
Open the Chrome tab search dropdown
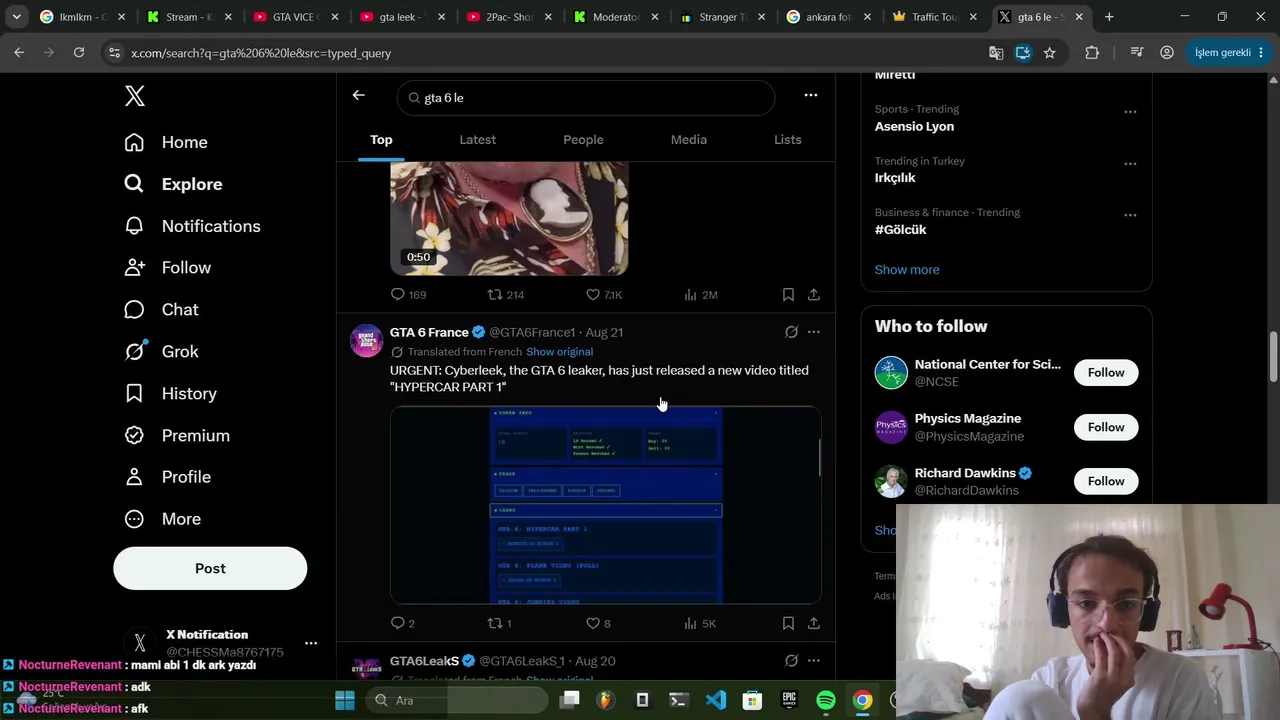point(17,17)
